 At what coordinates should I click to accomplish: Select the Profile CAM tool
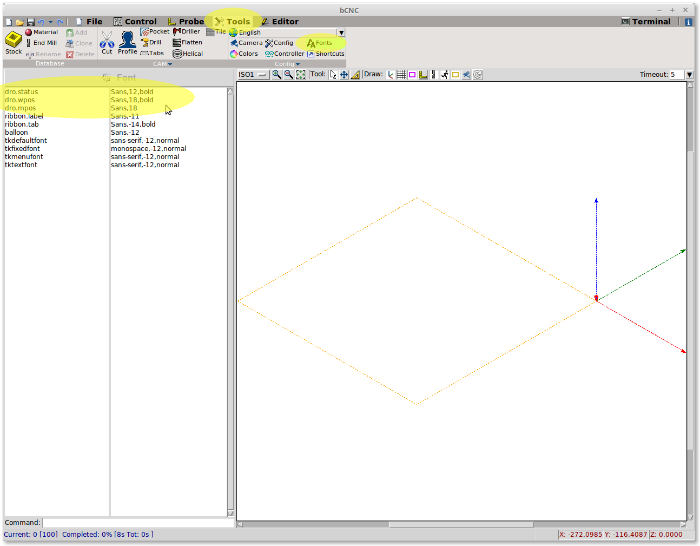(x=127, y=43)
